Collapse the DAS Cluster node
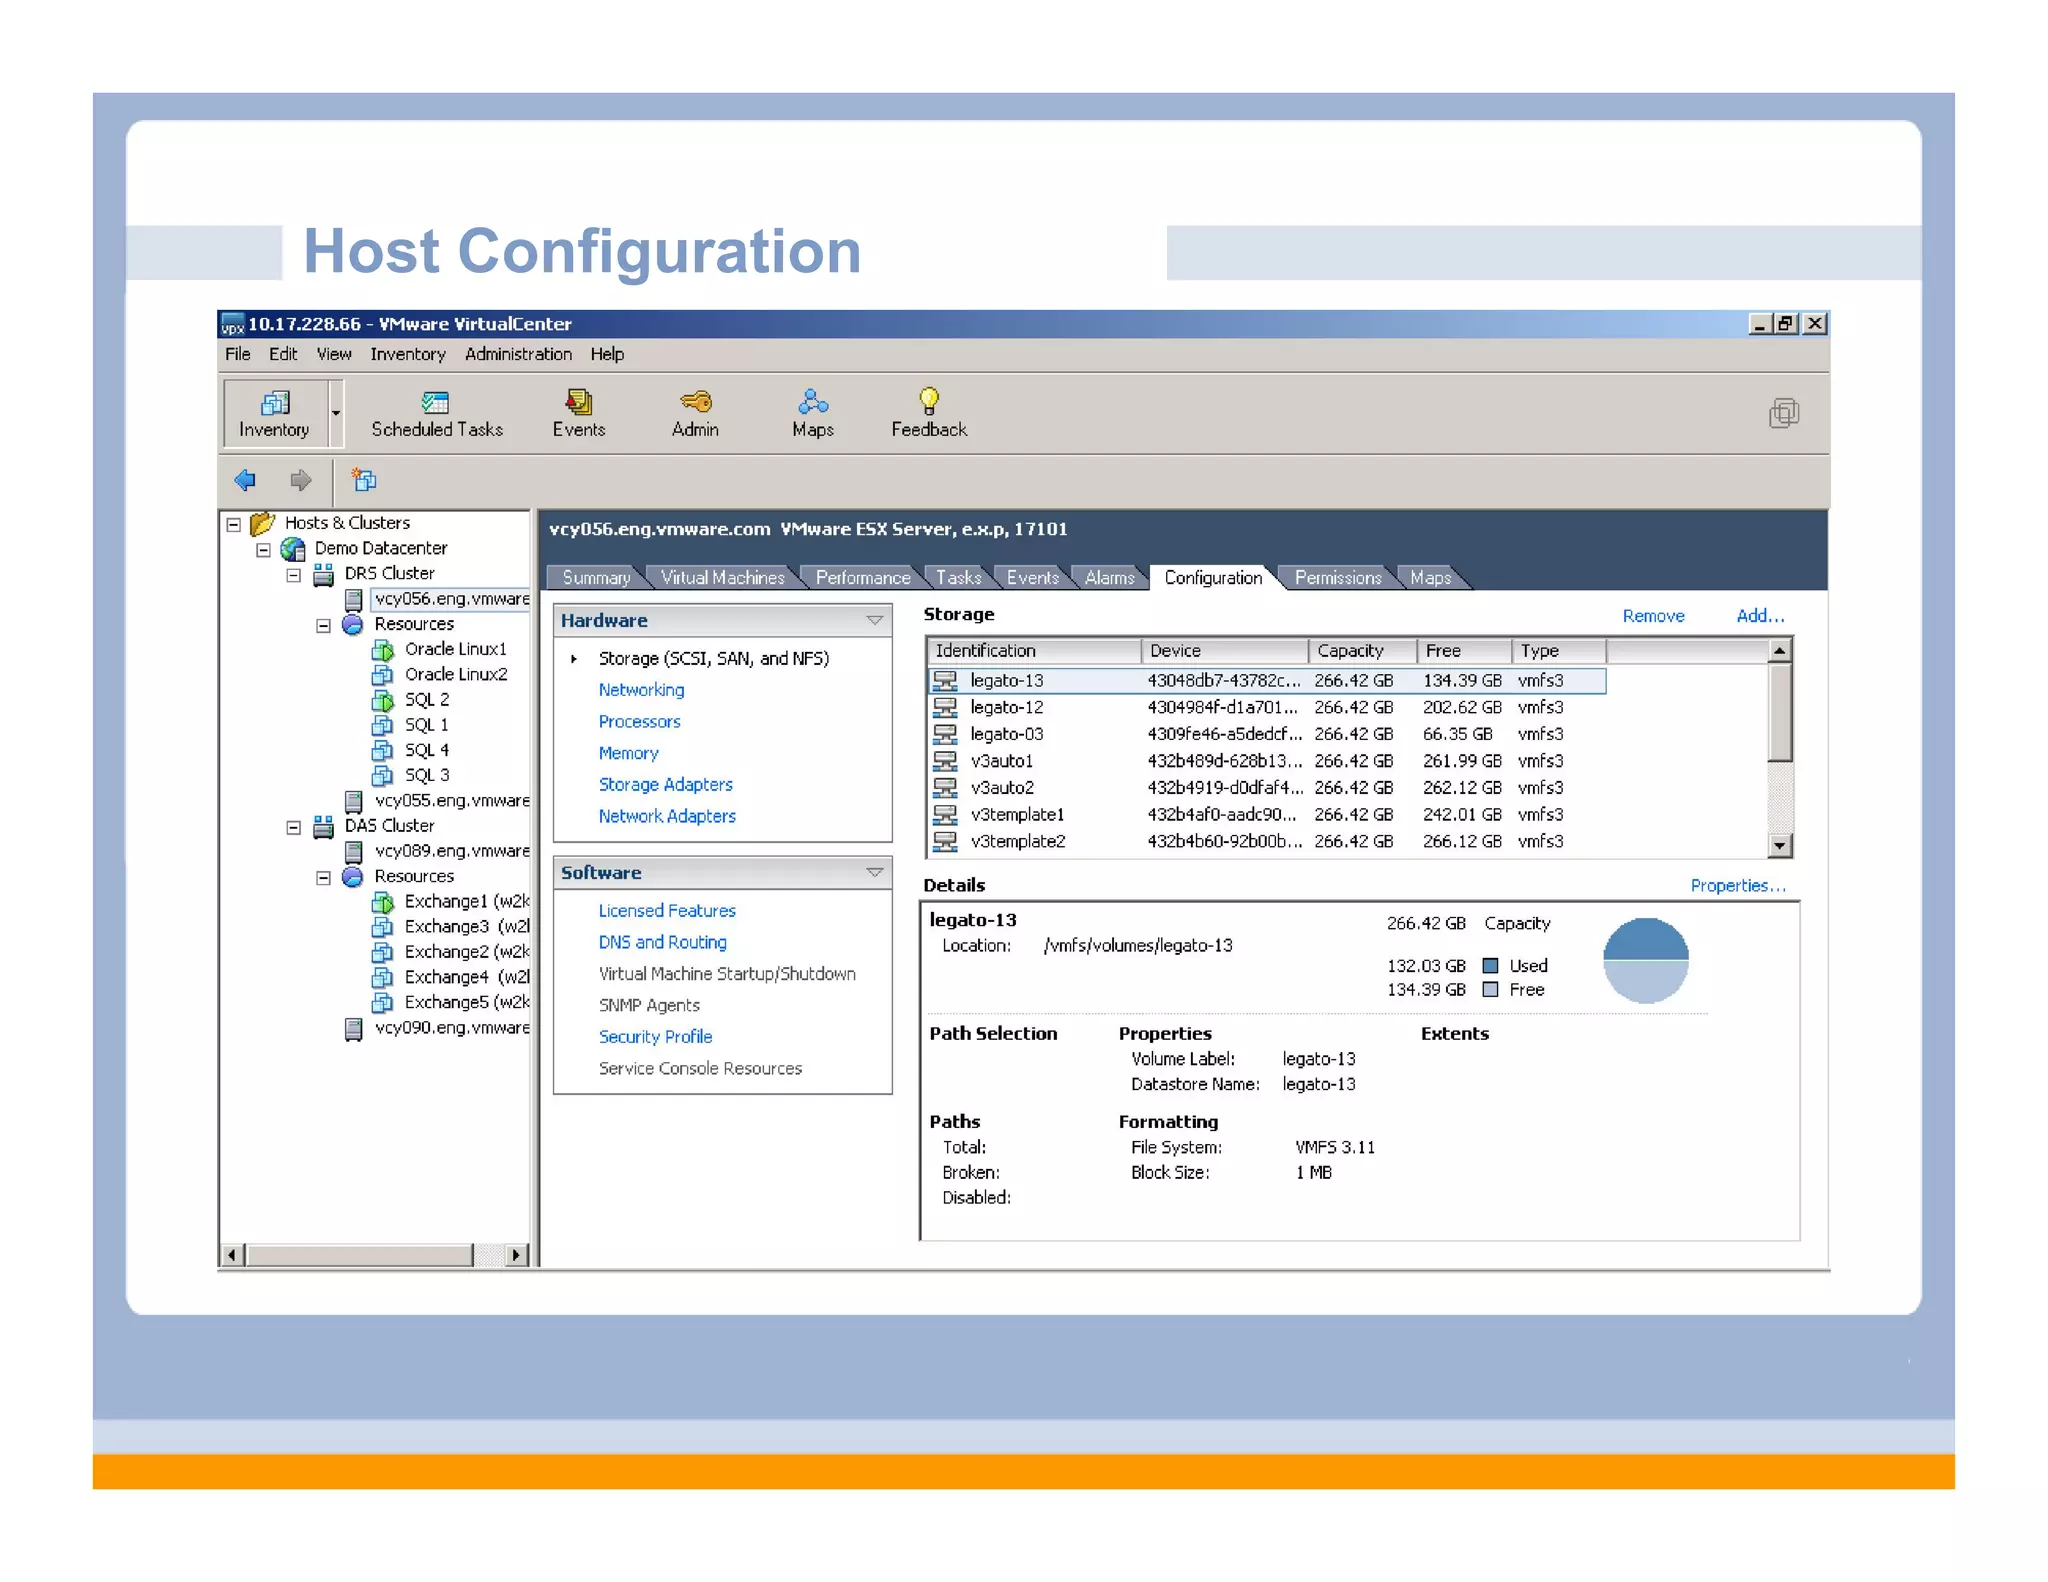 coord(293,827)
